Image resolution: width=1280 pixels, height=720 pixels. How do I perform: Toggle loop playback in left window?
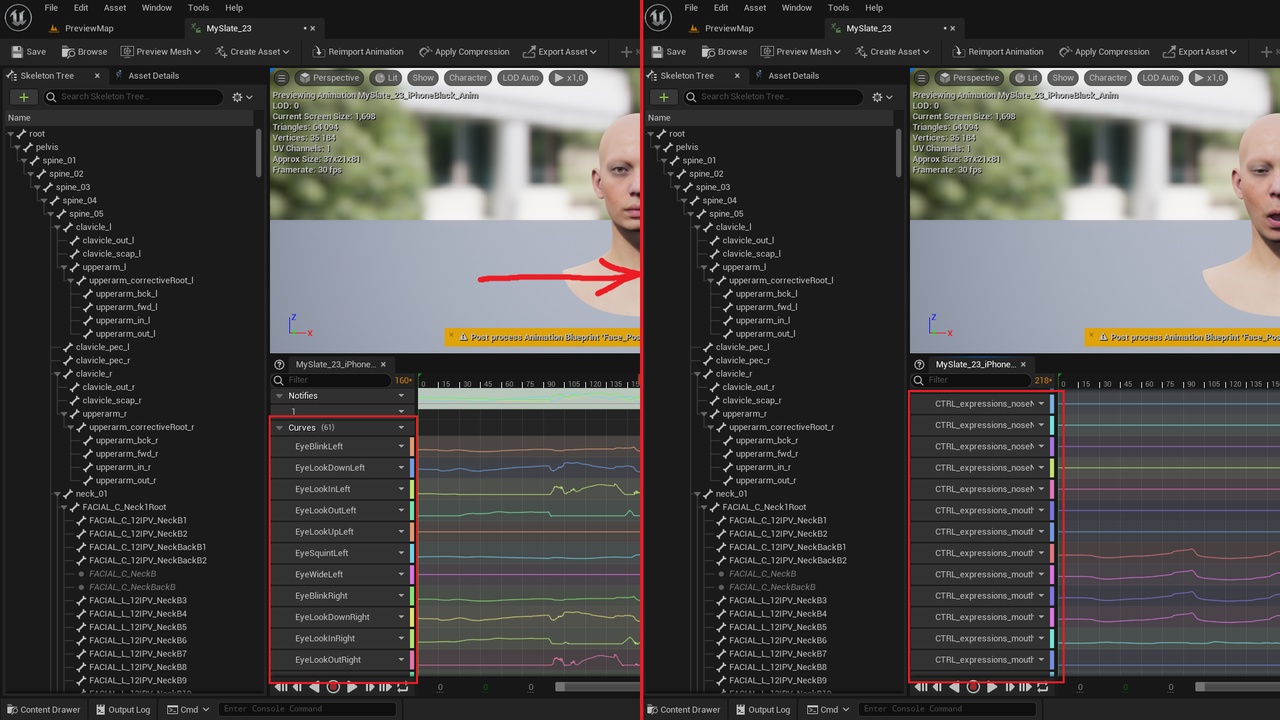403,687
